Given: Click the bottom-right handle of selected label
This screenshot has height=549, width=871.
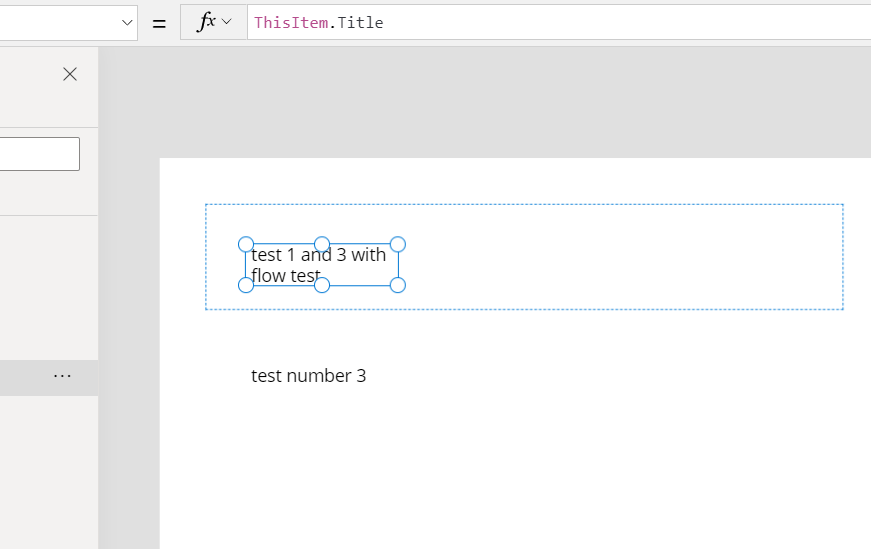Looking at the screenshot, I should click(x=398, y=285).
